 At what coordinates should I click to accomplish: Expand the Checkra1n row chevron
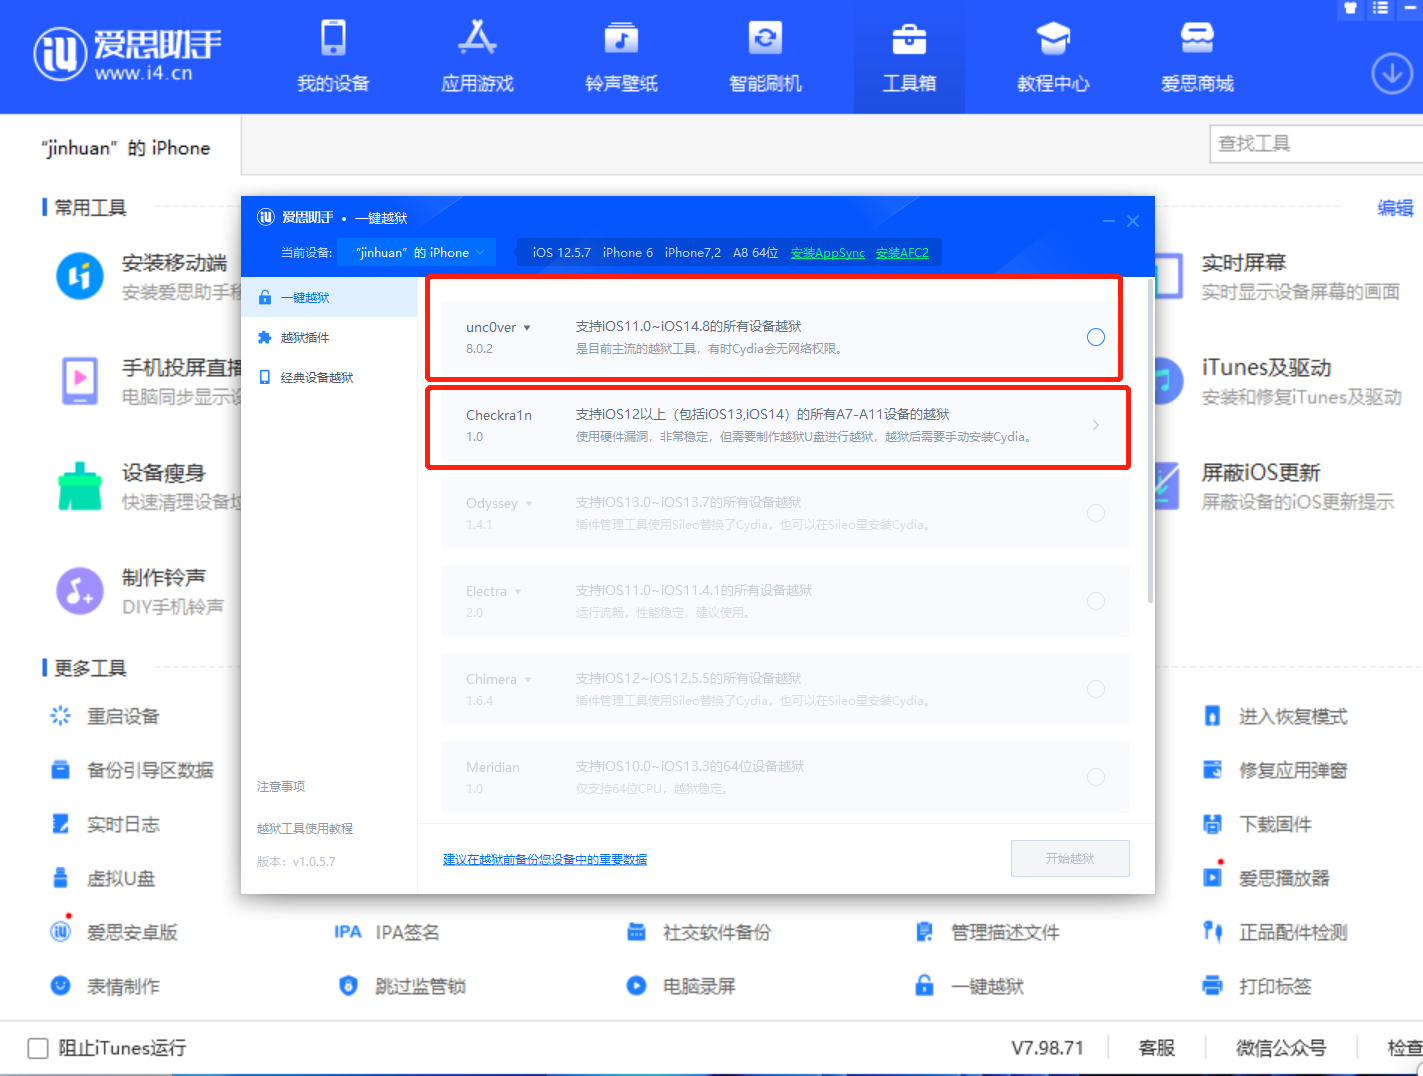[1096, 425]
